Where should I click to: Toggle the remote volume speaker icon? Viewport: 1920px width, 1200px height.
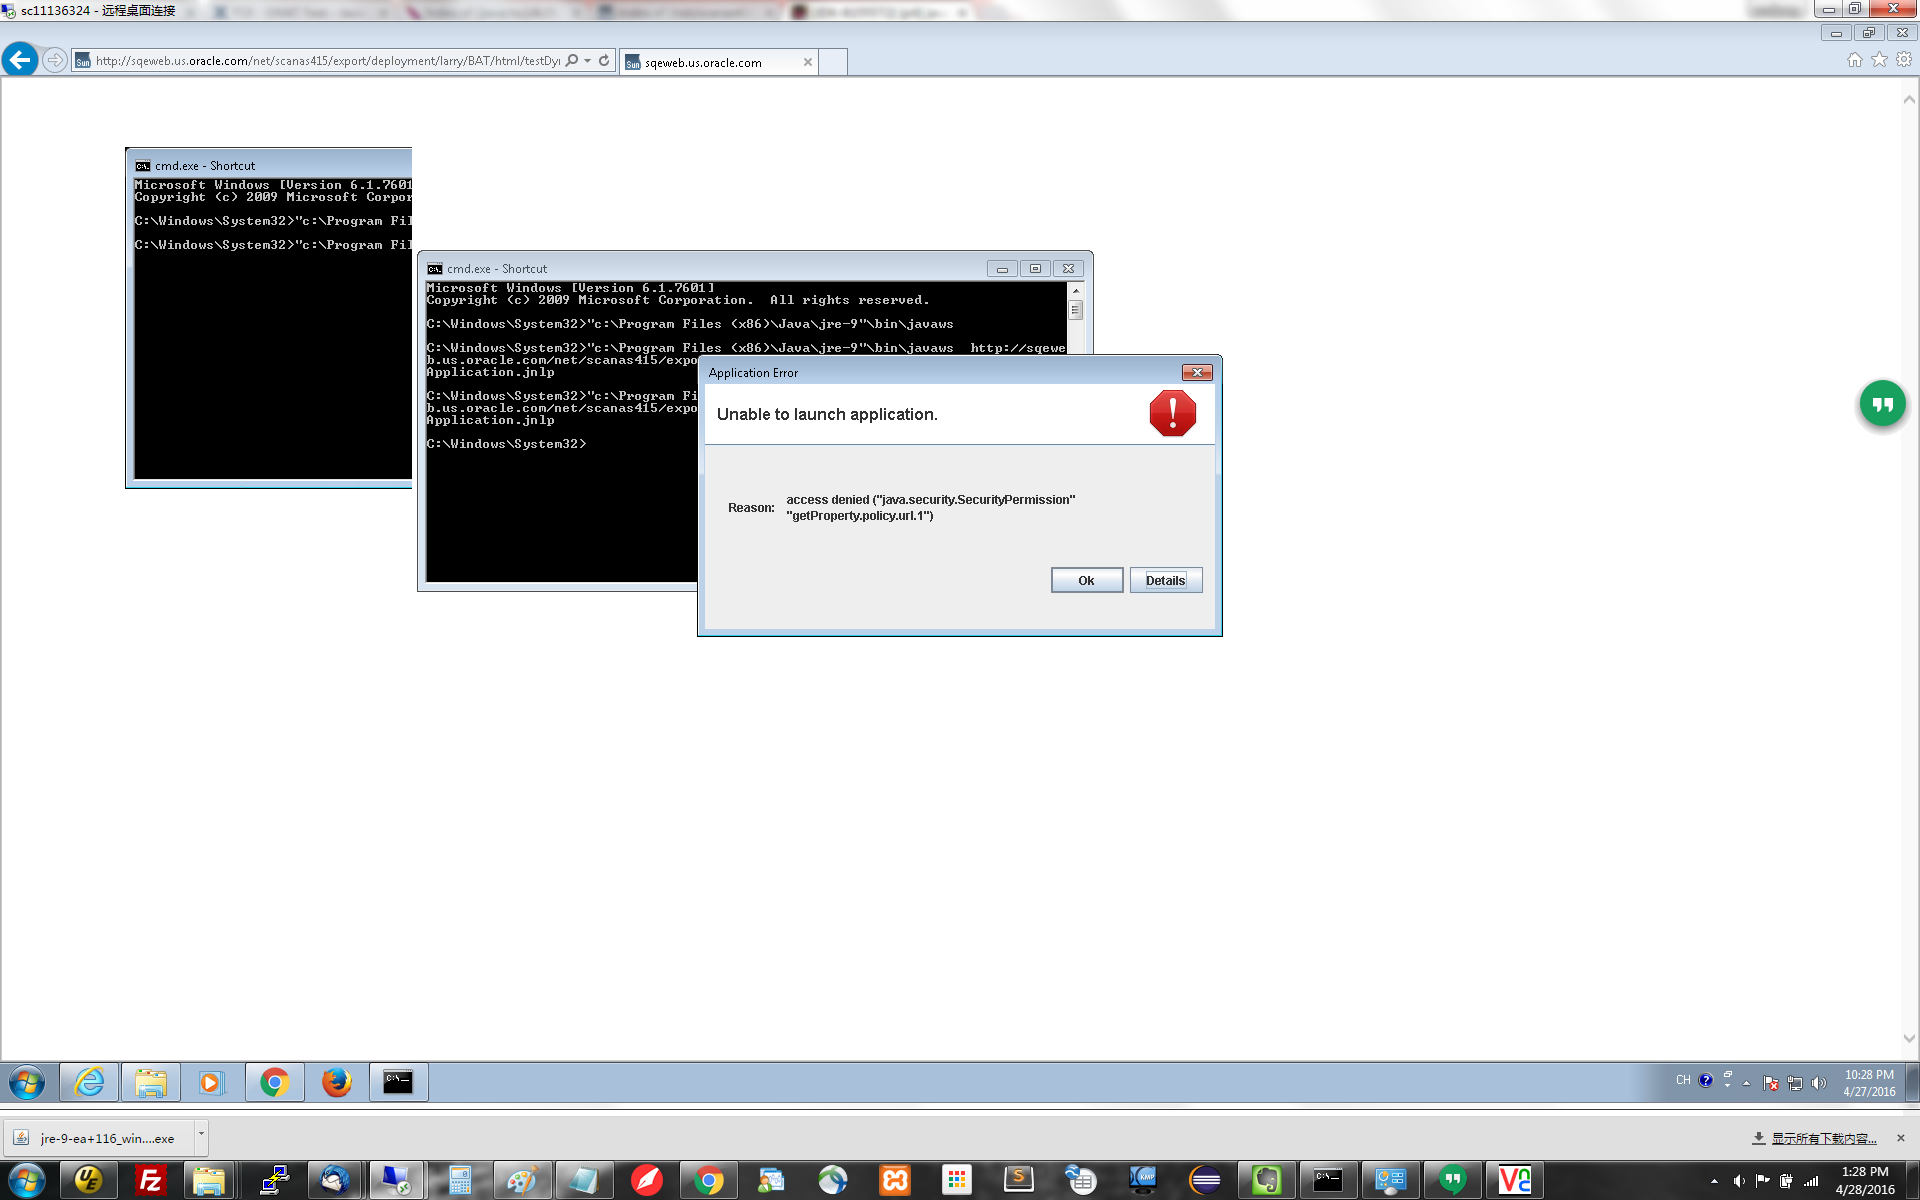point(1819,1083)
